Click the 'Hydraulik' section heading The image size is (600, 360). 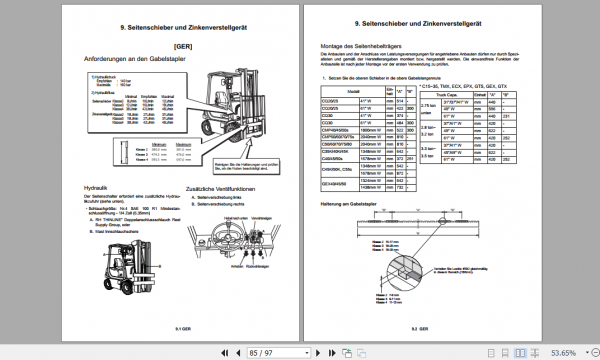(x=95, y=188)
